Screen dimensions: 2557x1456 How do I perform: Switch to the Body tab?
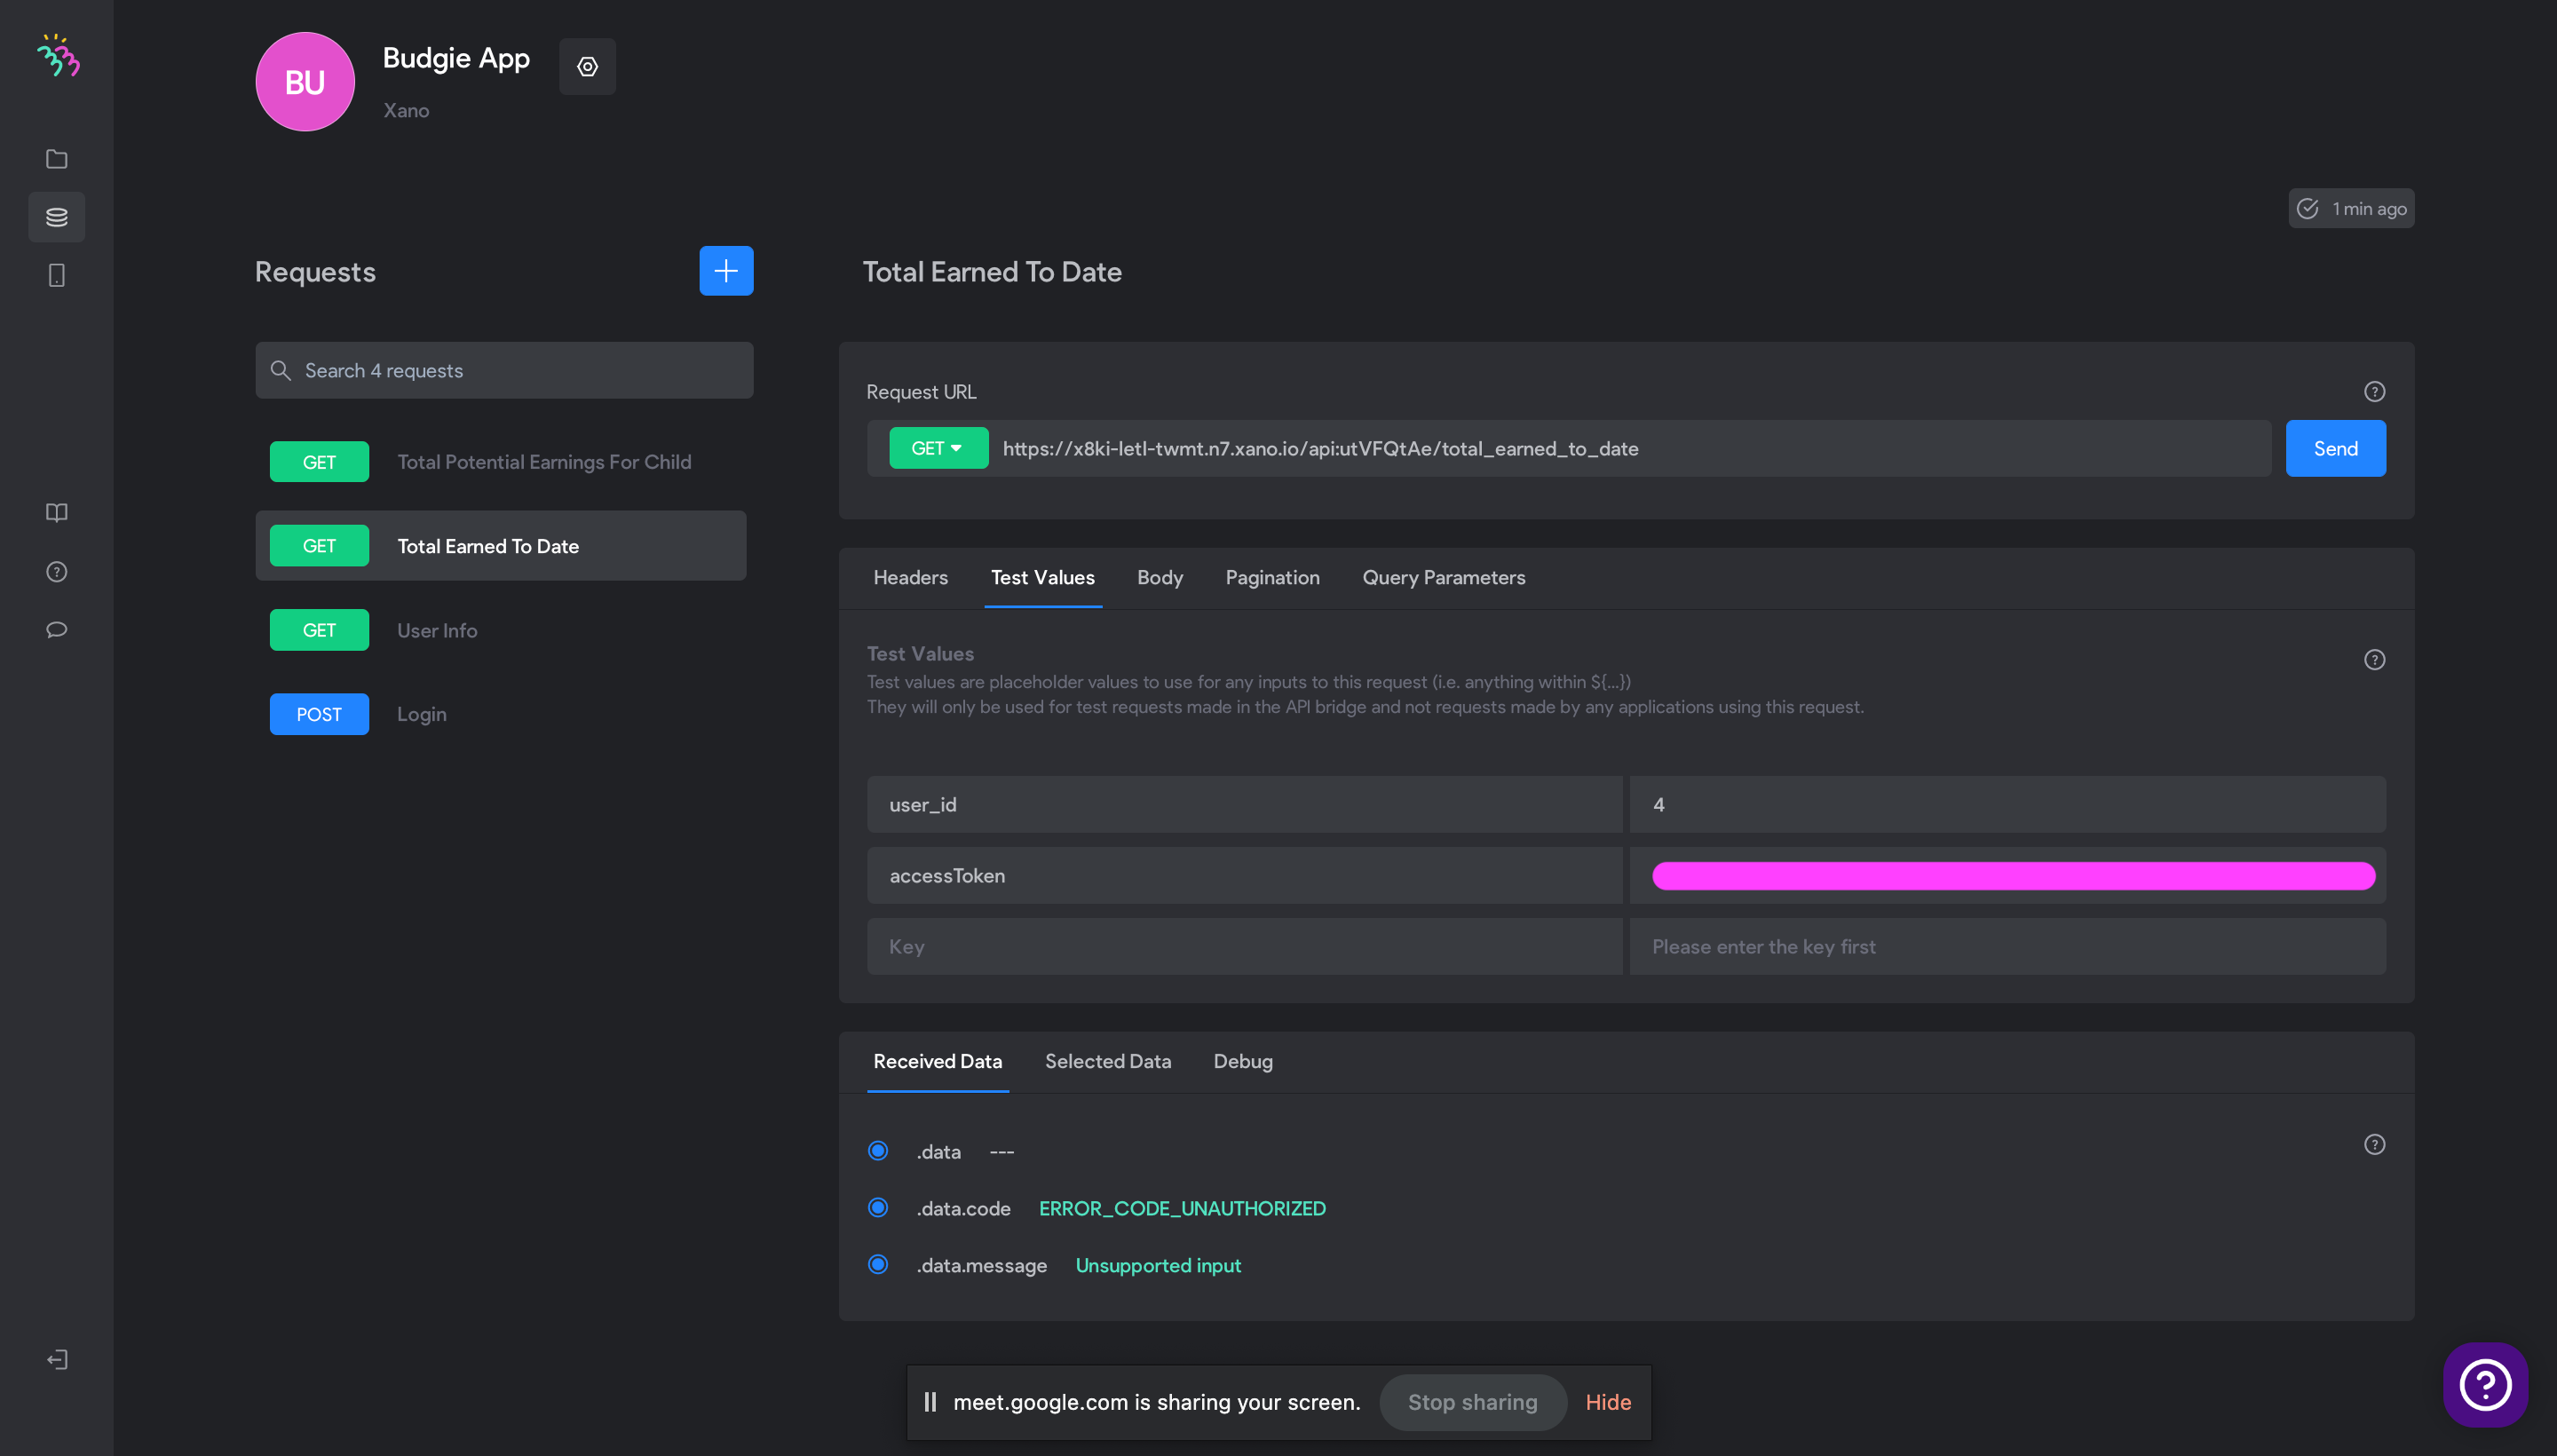(1159, 577)
